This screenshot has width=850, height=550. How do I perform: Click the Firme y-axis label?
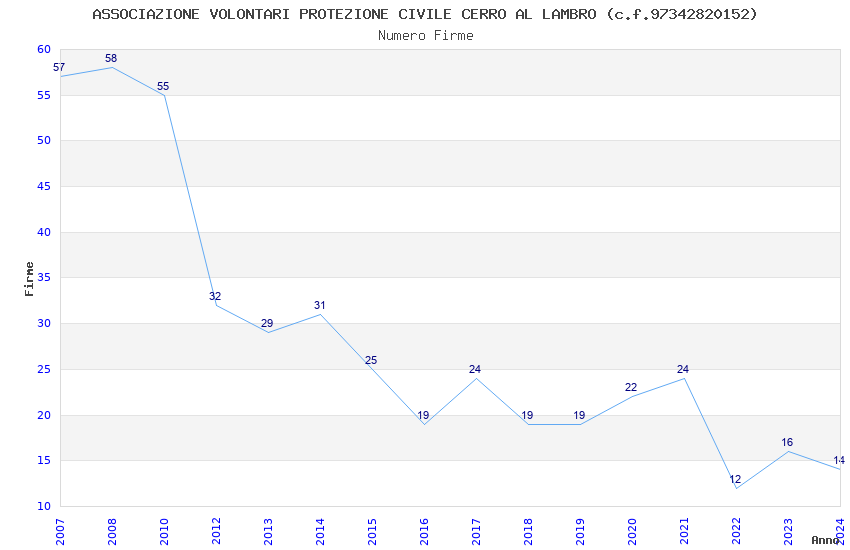29,279
